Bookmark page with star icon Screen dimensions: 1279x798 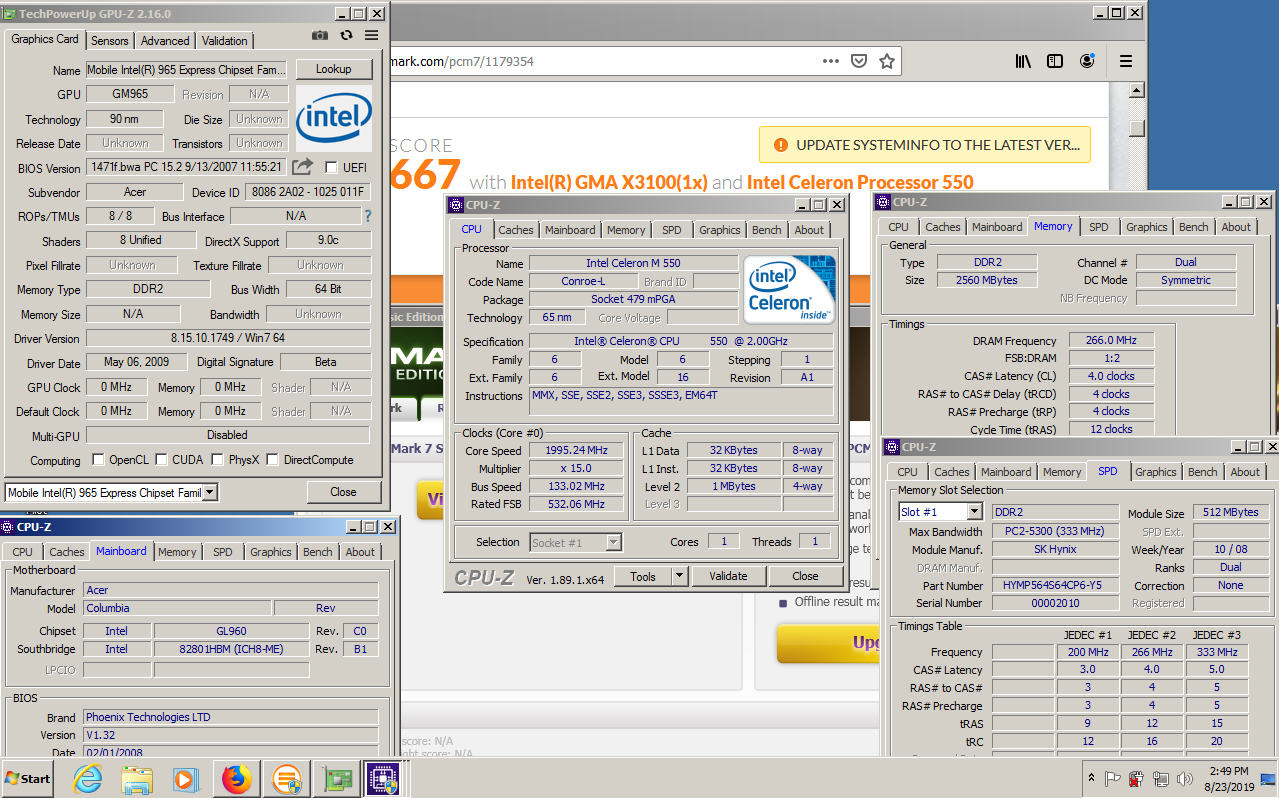[887, 61]
